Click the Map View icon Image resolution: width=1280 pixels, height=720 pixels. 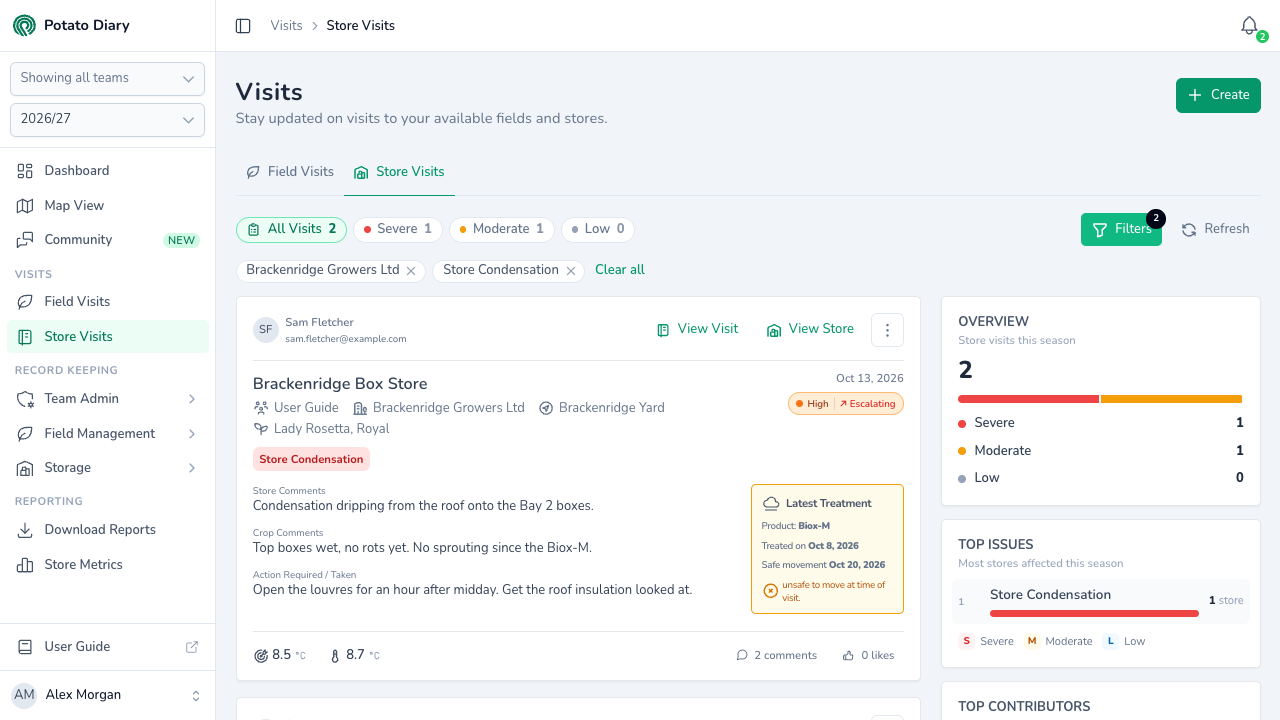coord(25,206)
